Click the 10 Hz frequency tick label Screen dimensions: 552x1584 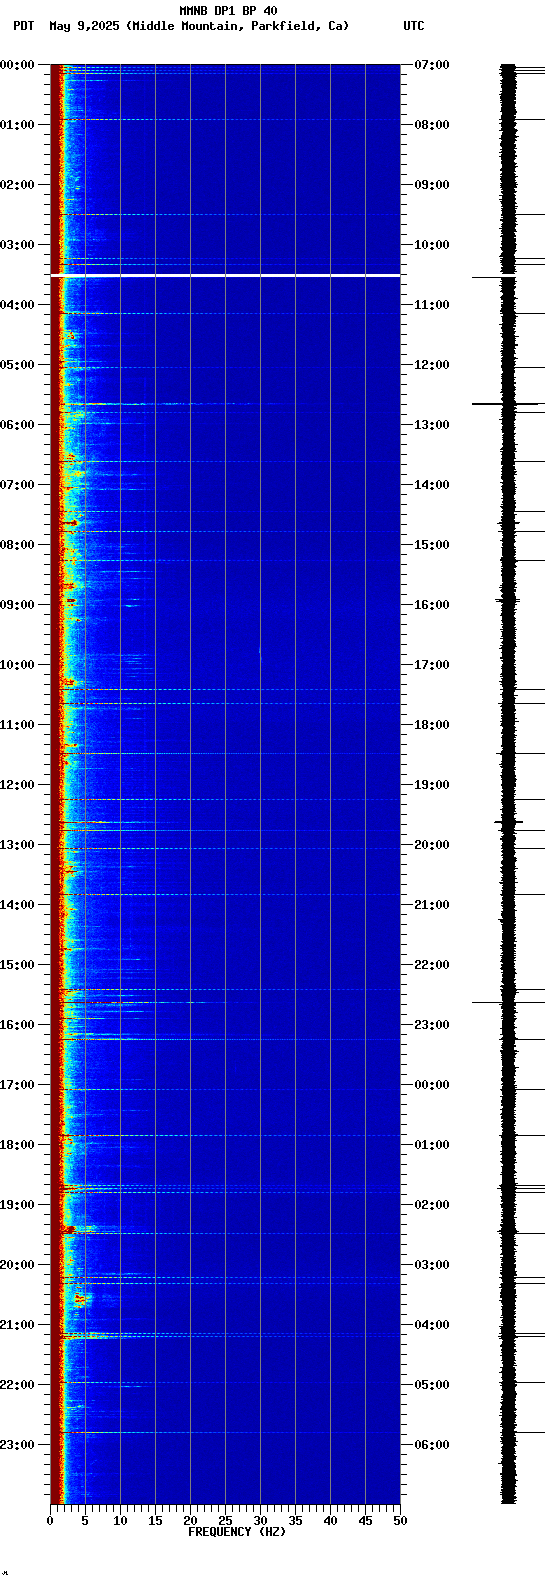coord(120,1521)
